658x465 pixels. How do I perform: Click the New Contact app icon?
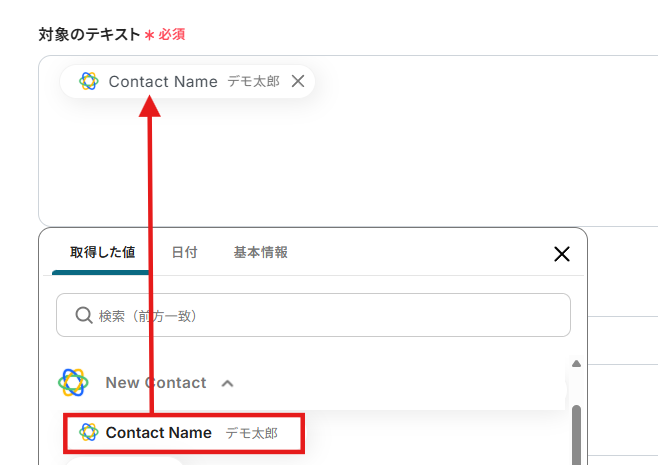[73, 382]
